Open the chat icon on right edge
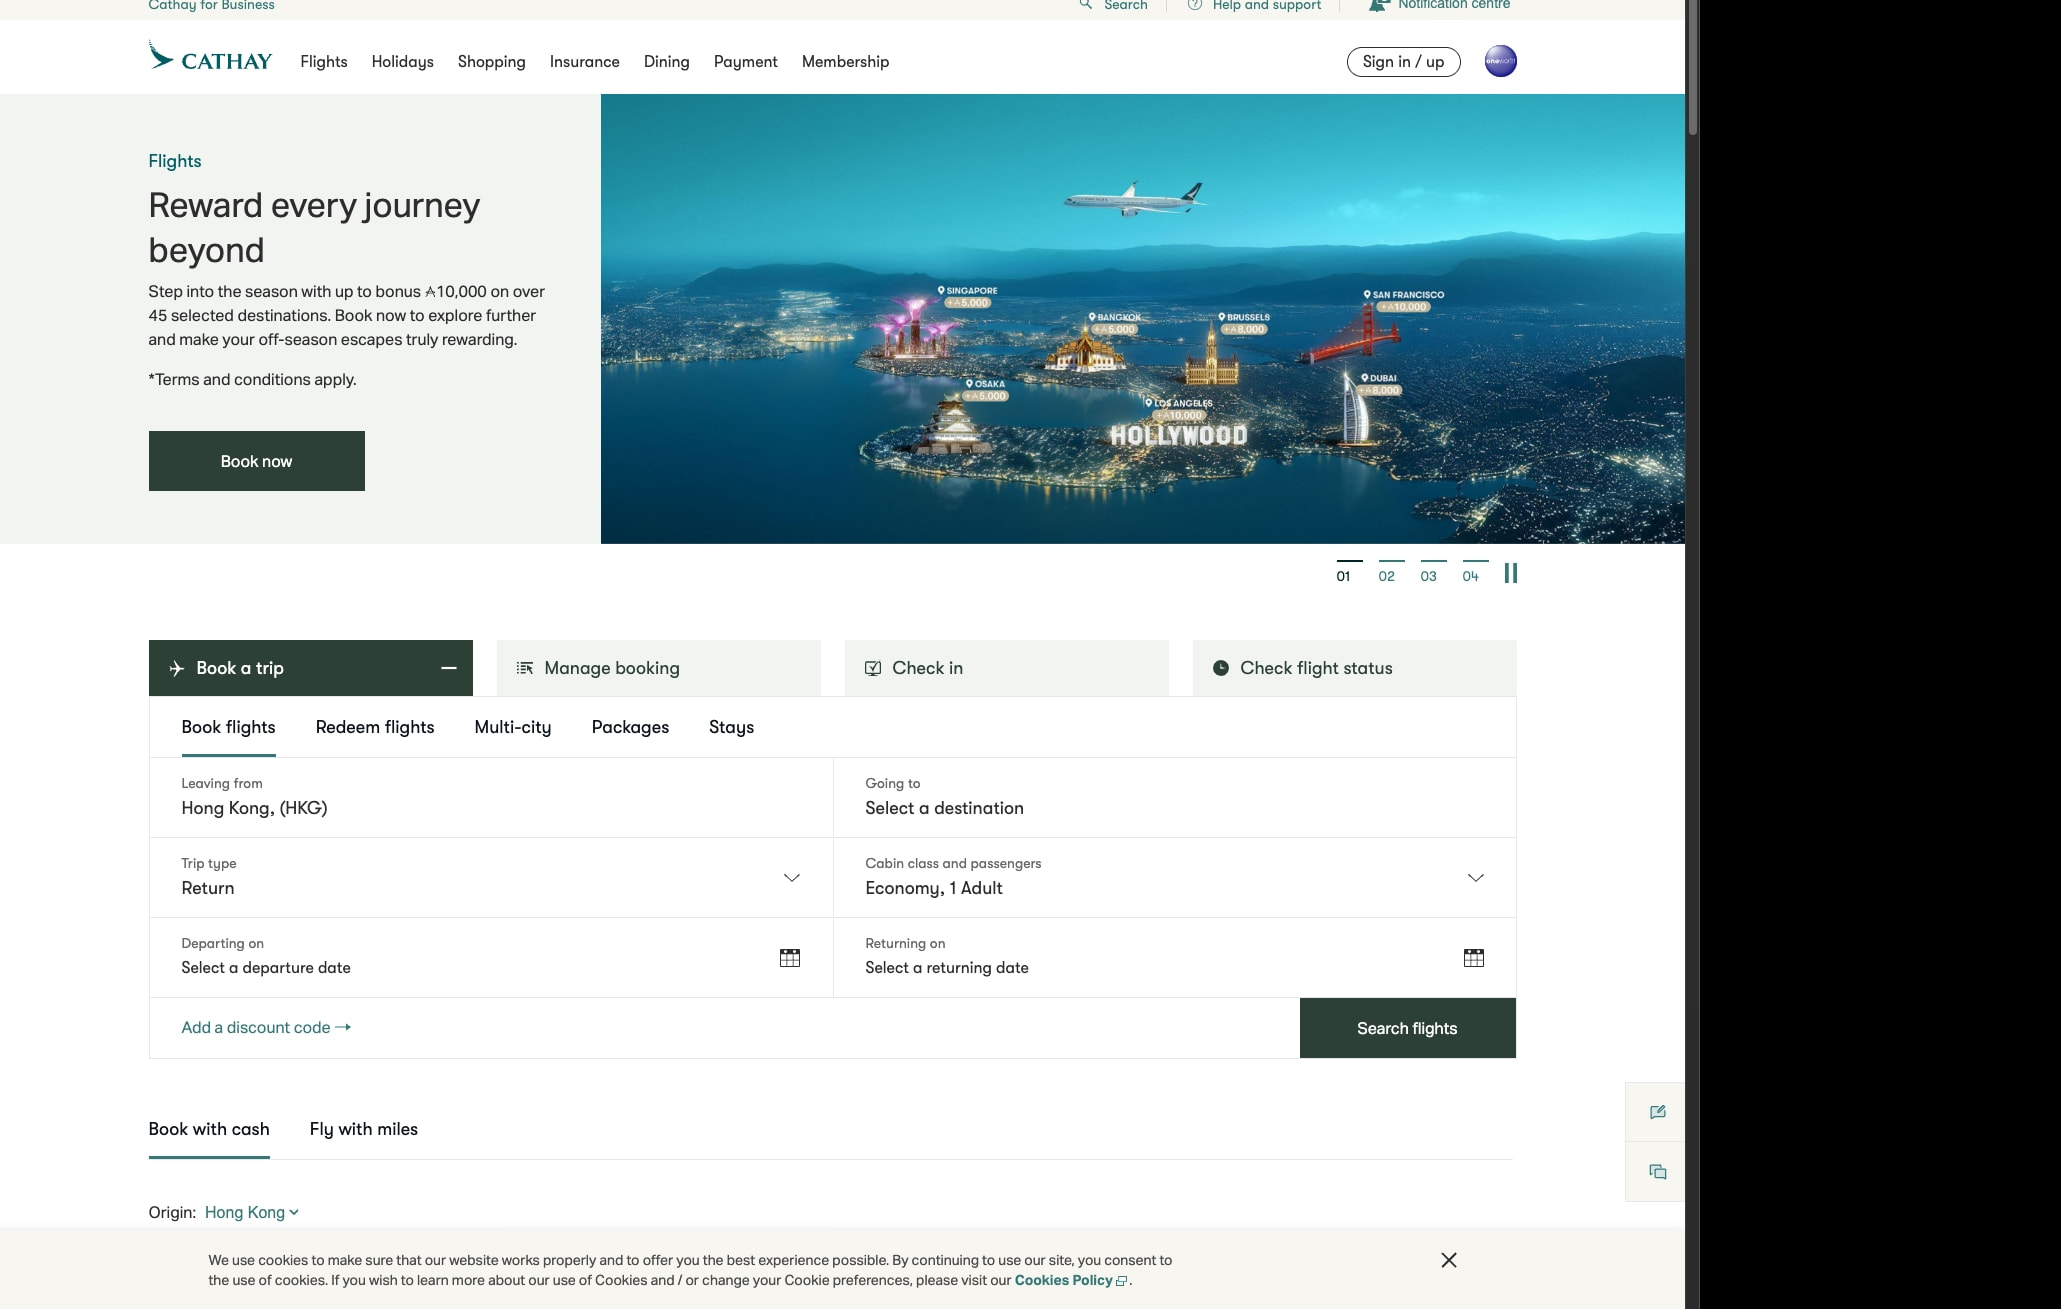The width and height of the screenshot is (2061, 1309). pyautogui.click(x=1657, y=1172)
